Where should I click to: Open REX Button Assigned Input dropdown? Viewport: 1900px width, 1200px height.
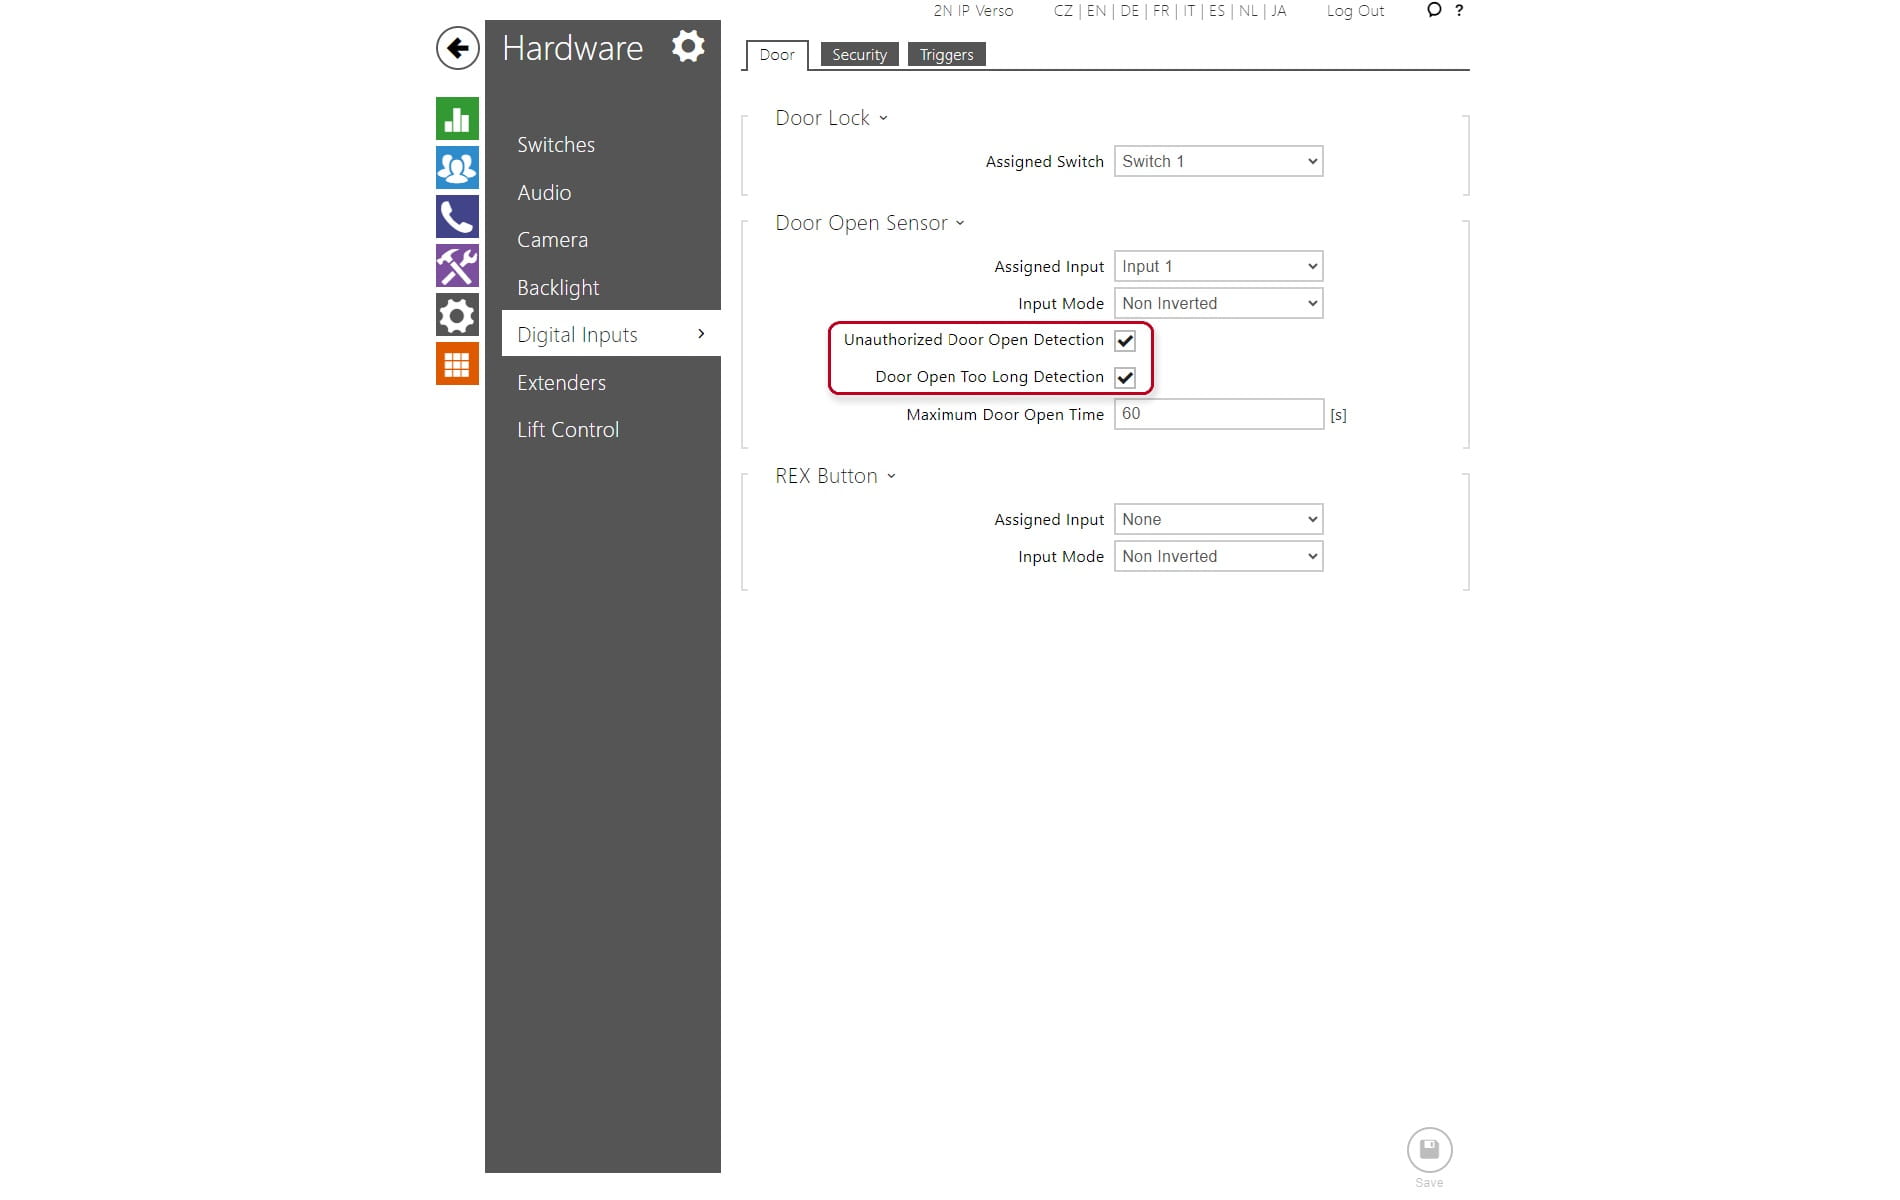(1218, 519)
